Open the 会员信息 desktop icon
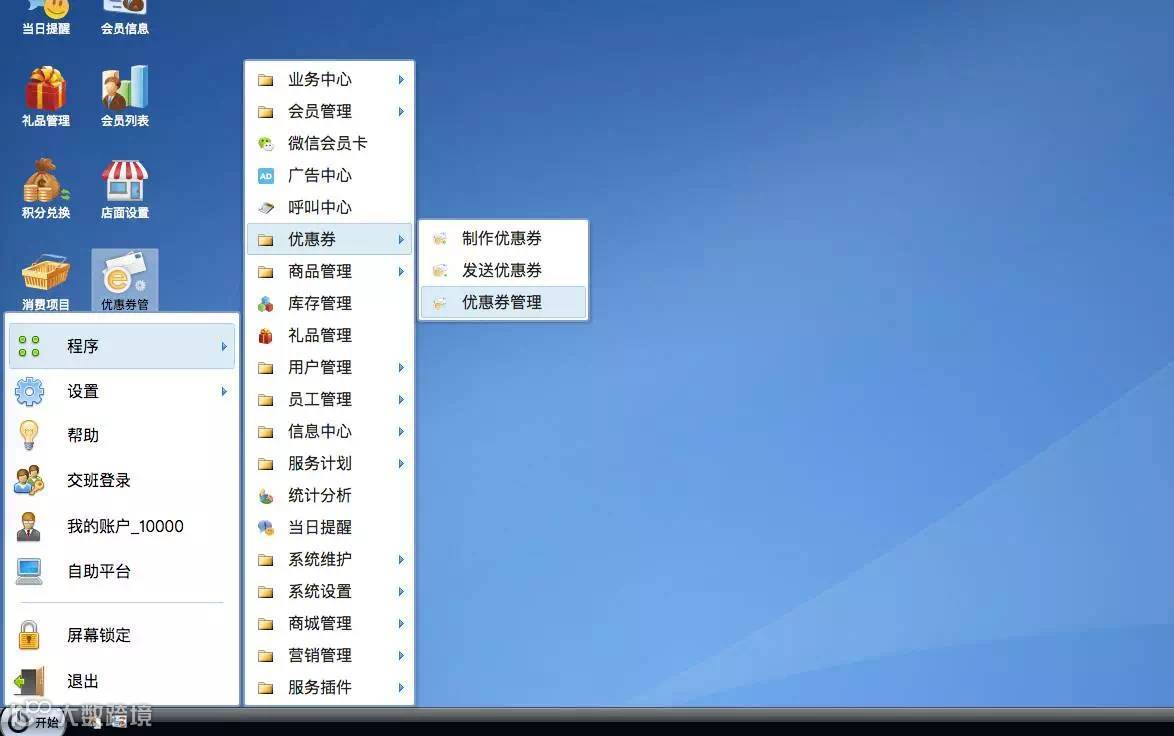 pyautogui.click(x=125, y=17)
